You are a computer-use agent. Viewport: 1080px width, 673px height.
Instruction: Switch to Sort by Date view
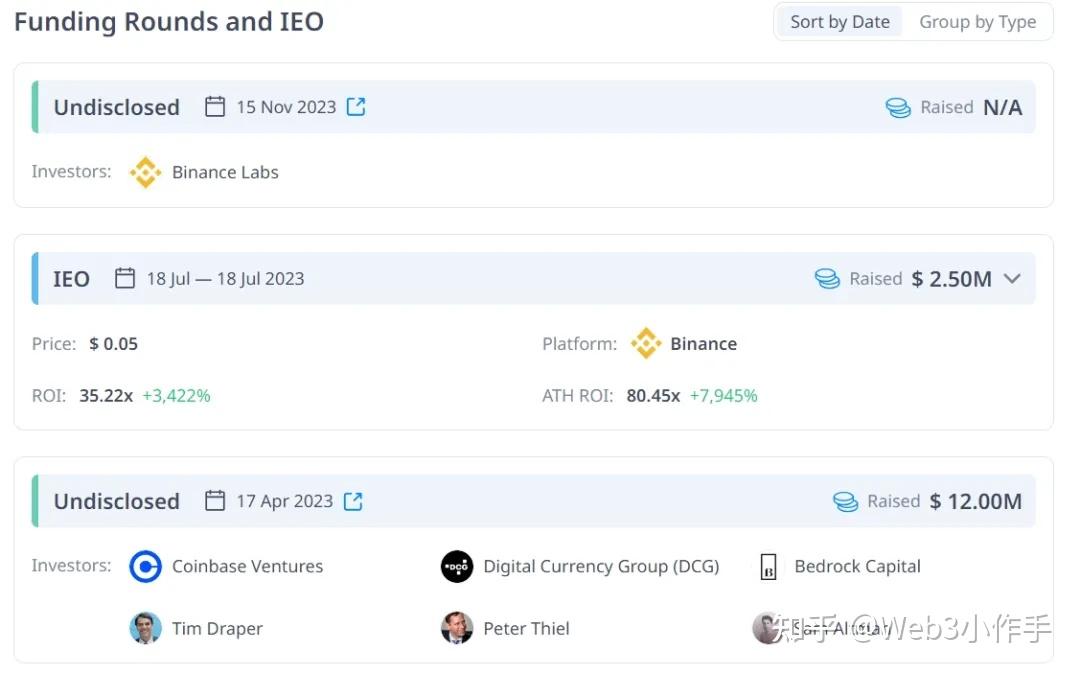(839, 22)
